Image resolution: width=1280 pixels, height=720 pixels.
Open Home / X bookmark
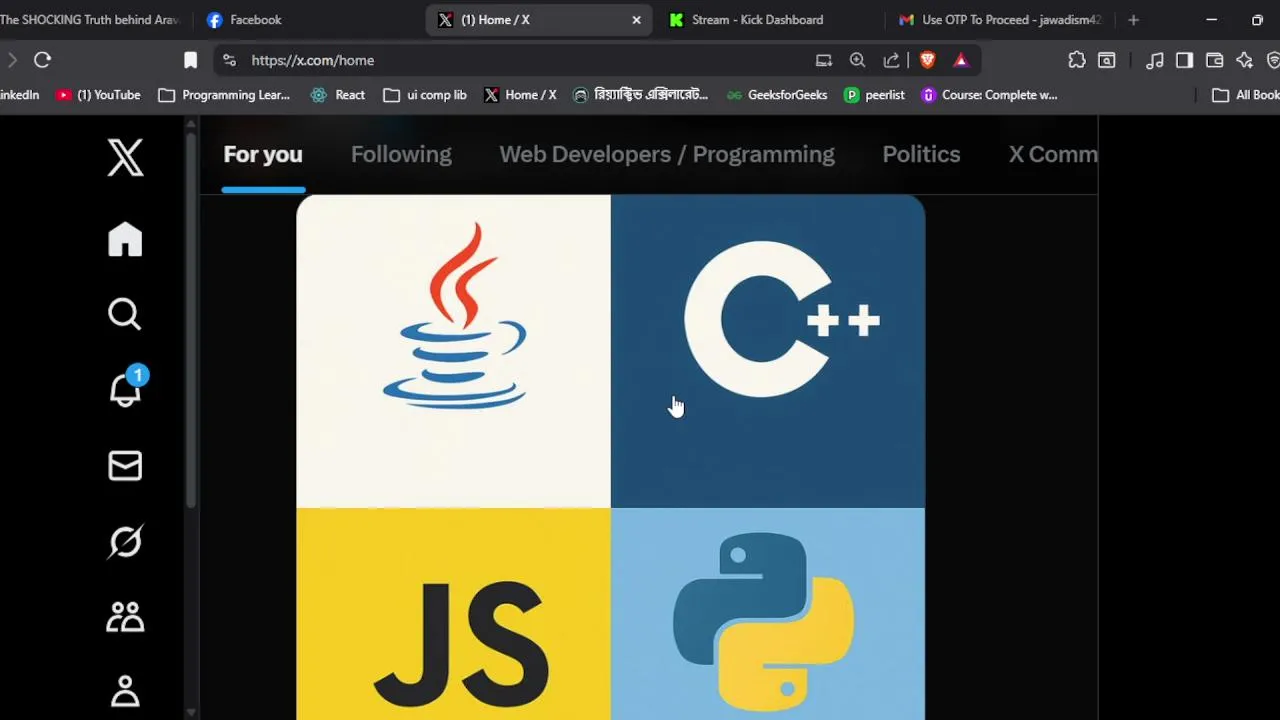(x=520, y=95)
